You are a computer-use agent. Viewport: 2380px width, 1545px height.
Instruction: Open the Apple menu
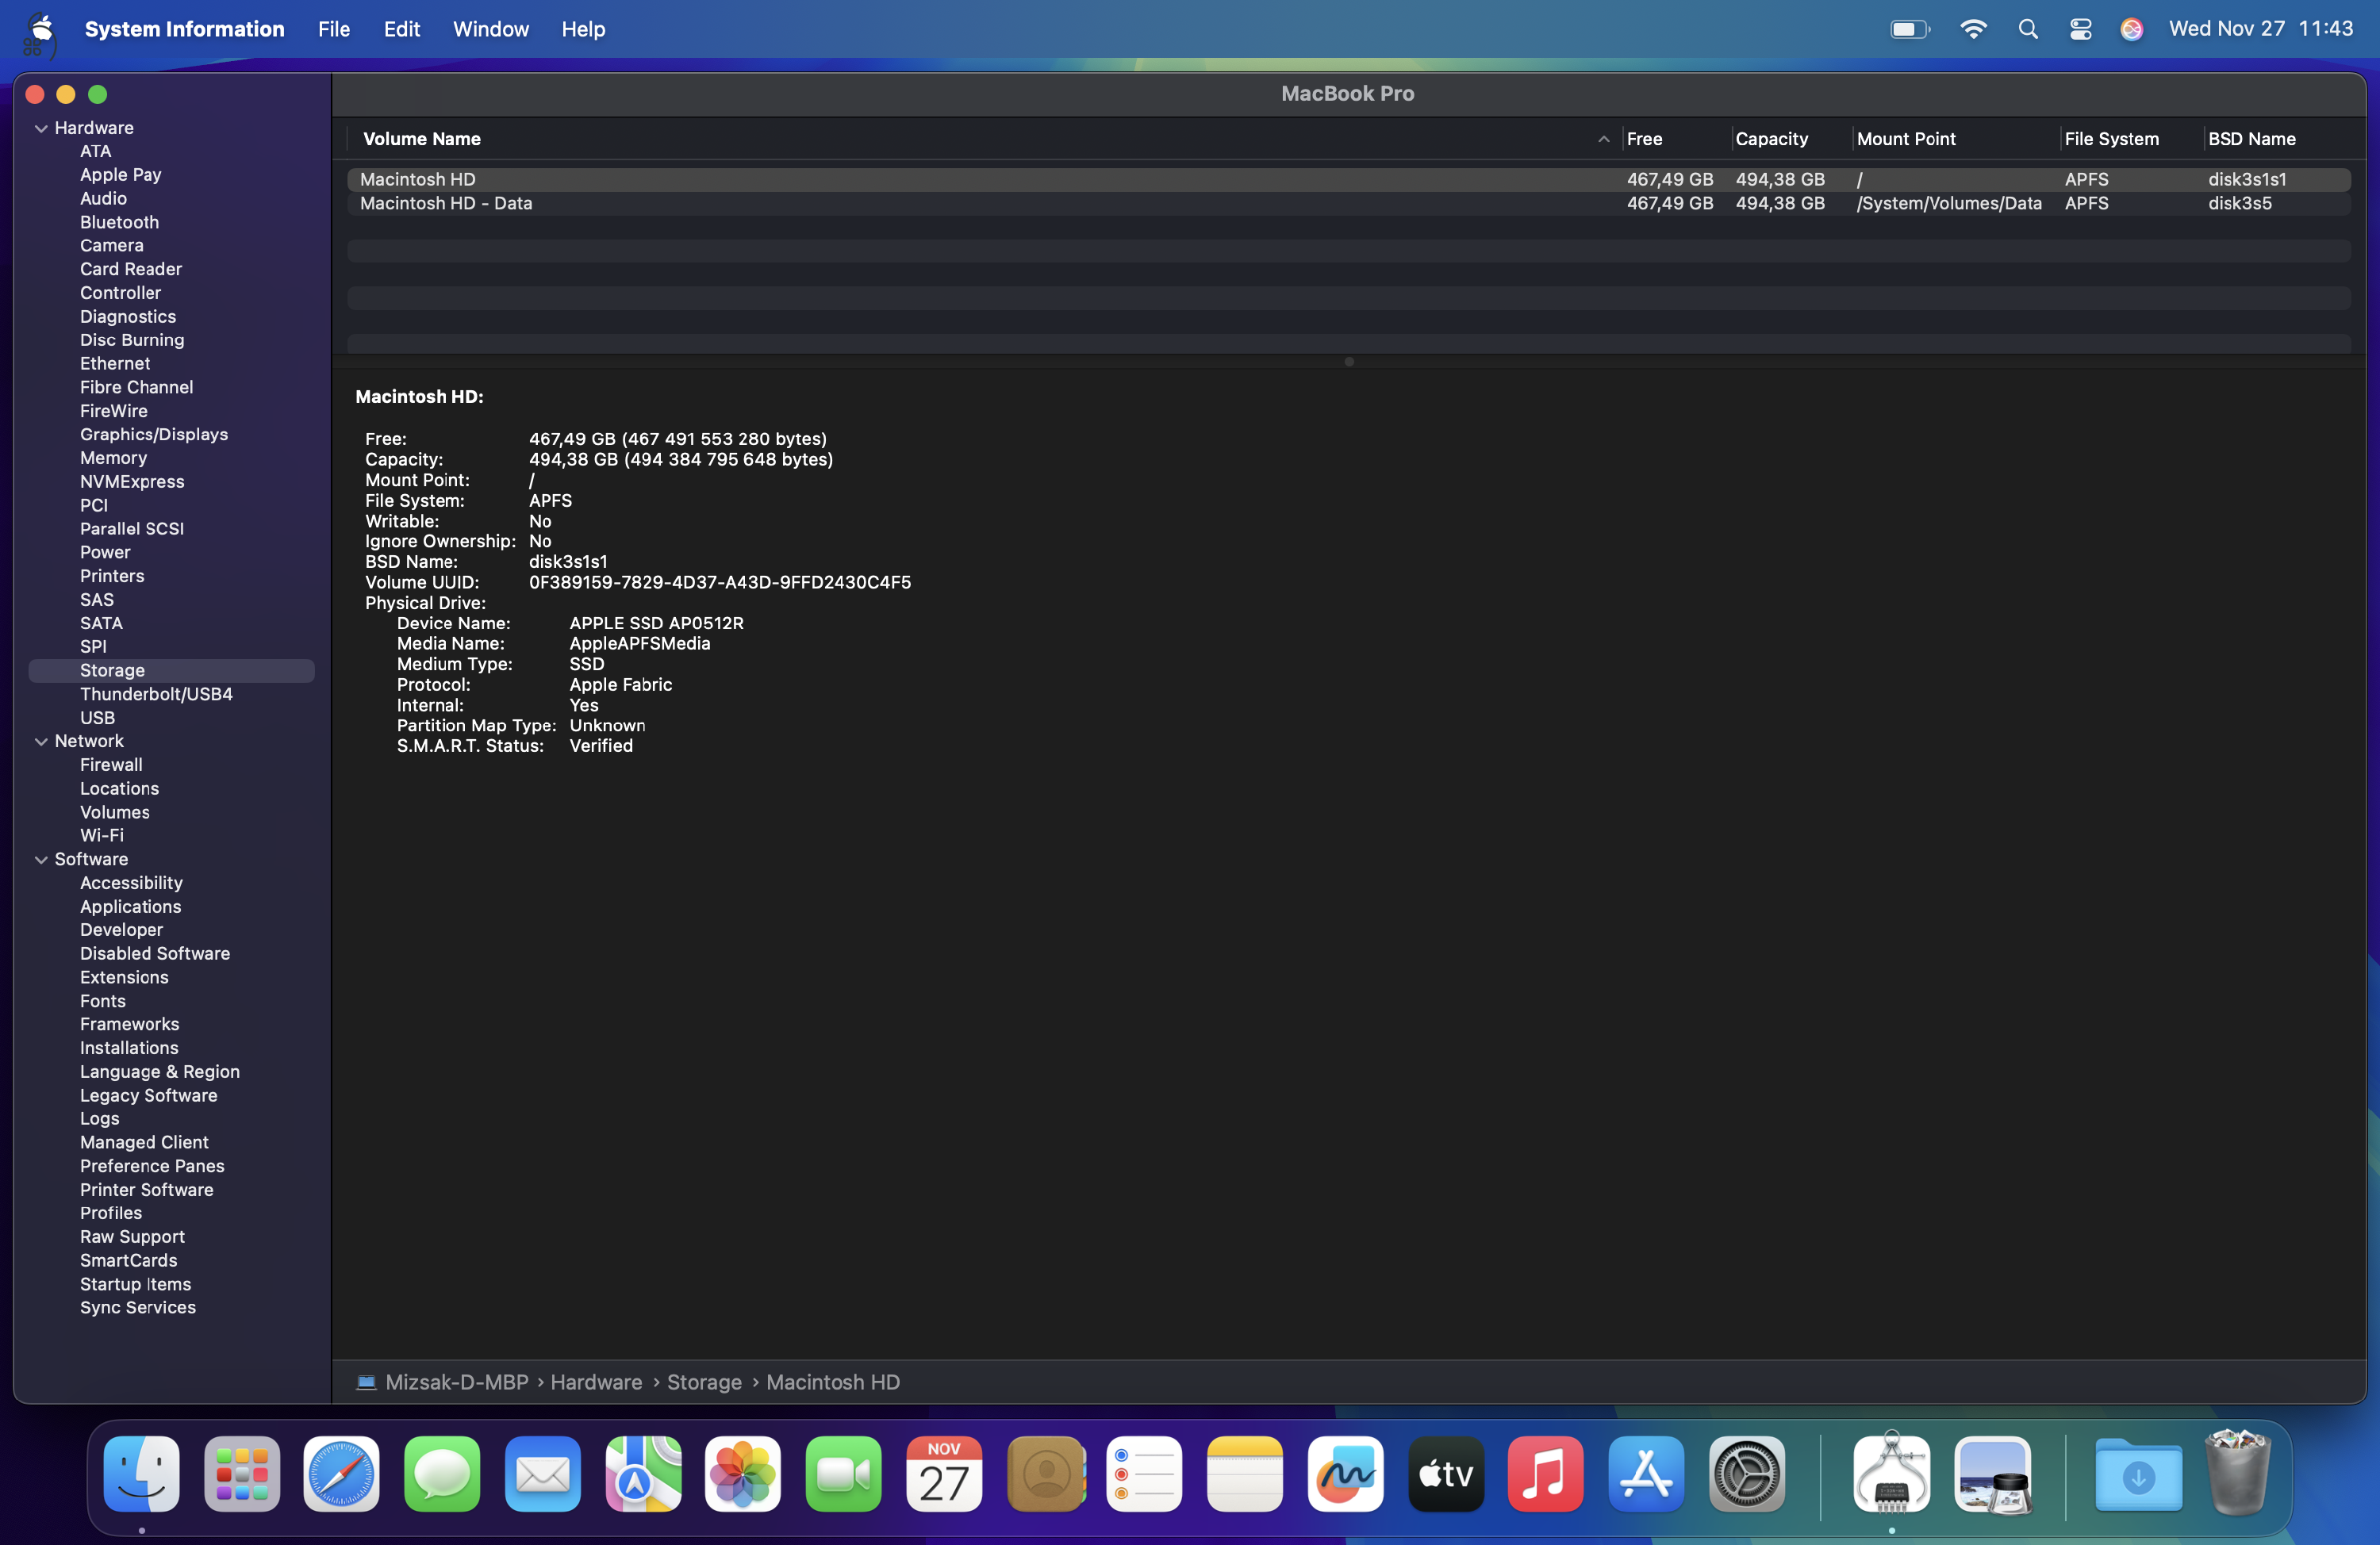41,28
